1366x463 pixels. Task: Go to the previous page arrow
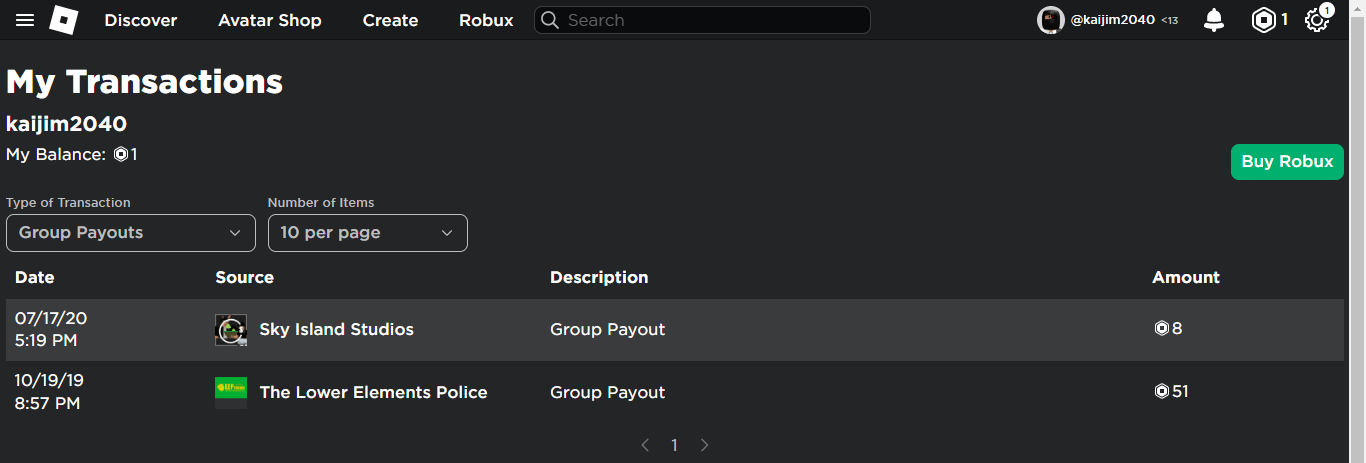(x=645, y=445)
